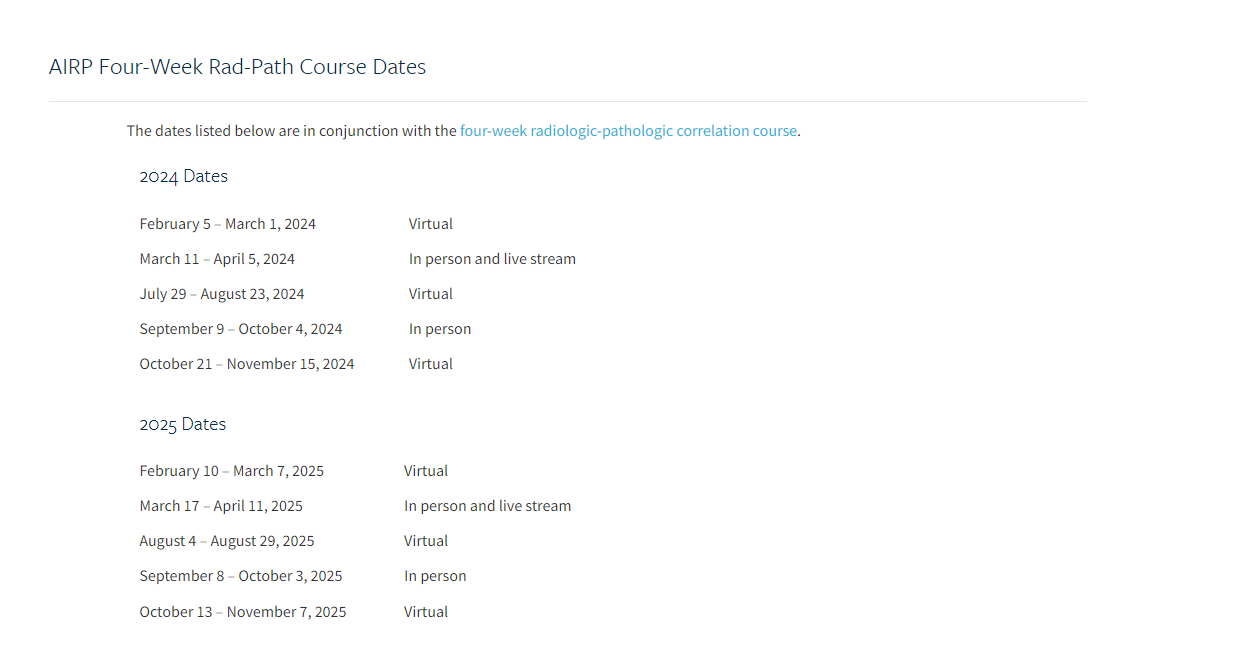Click the February 5 – March 1, 2024 date
The height and width of the screenshot is (648, 1245).
(227, 224)
